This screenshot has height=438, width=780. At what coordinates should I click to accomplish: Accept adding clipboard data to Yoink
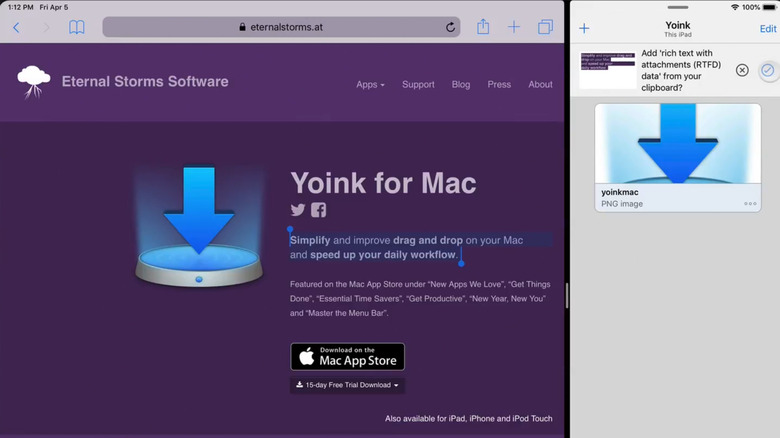coord(768,70)
